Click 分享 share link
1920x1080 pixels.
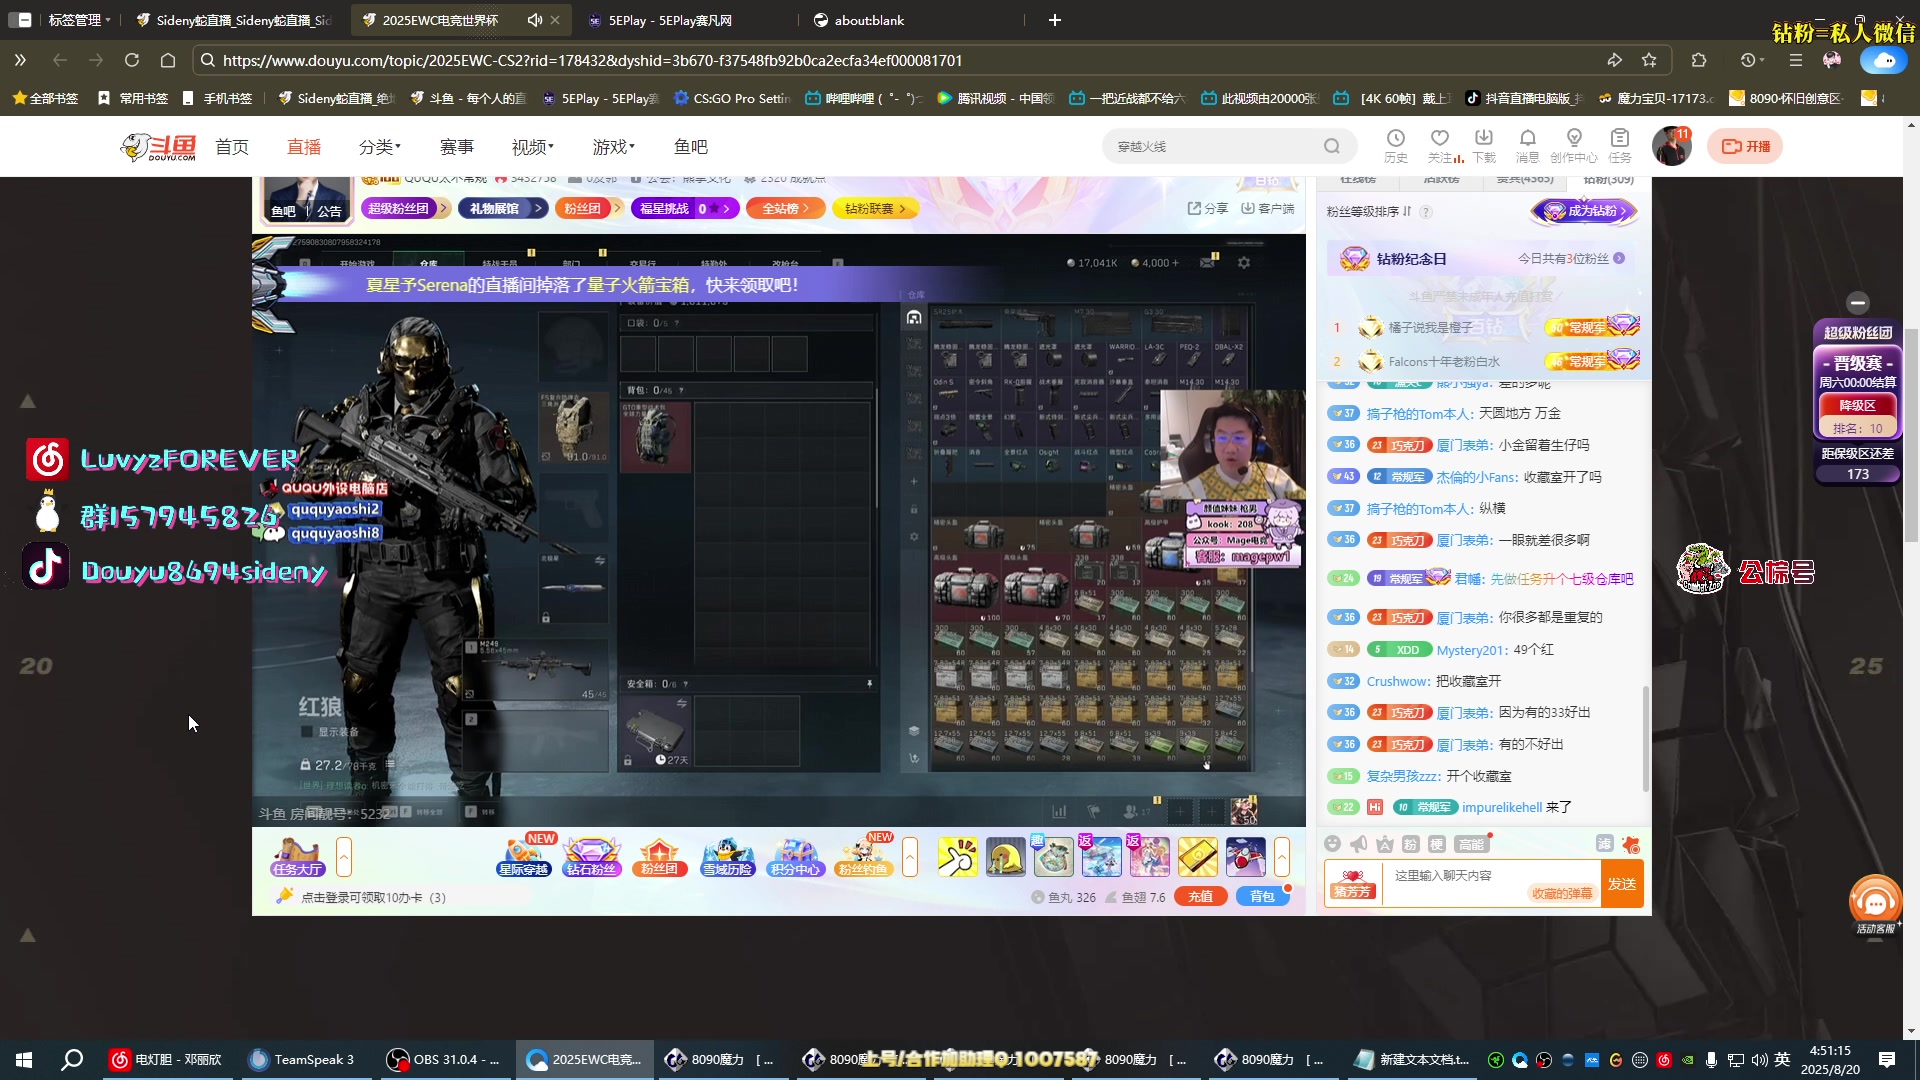click(1208, 208)
